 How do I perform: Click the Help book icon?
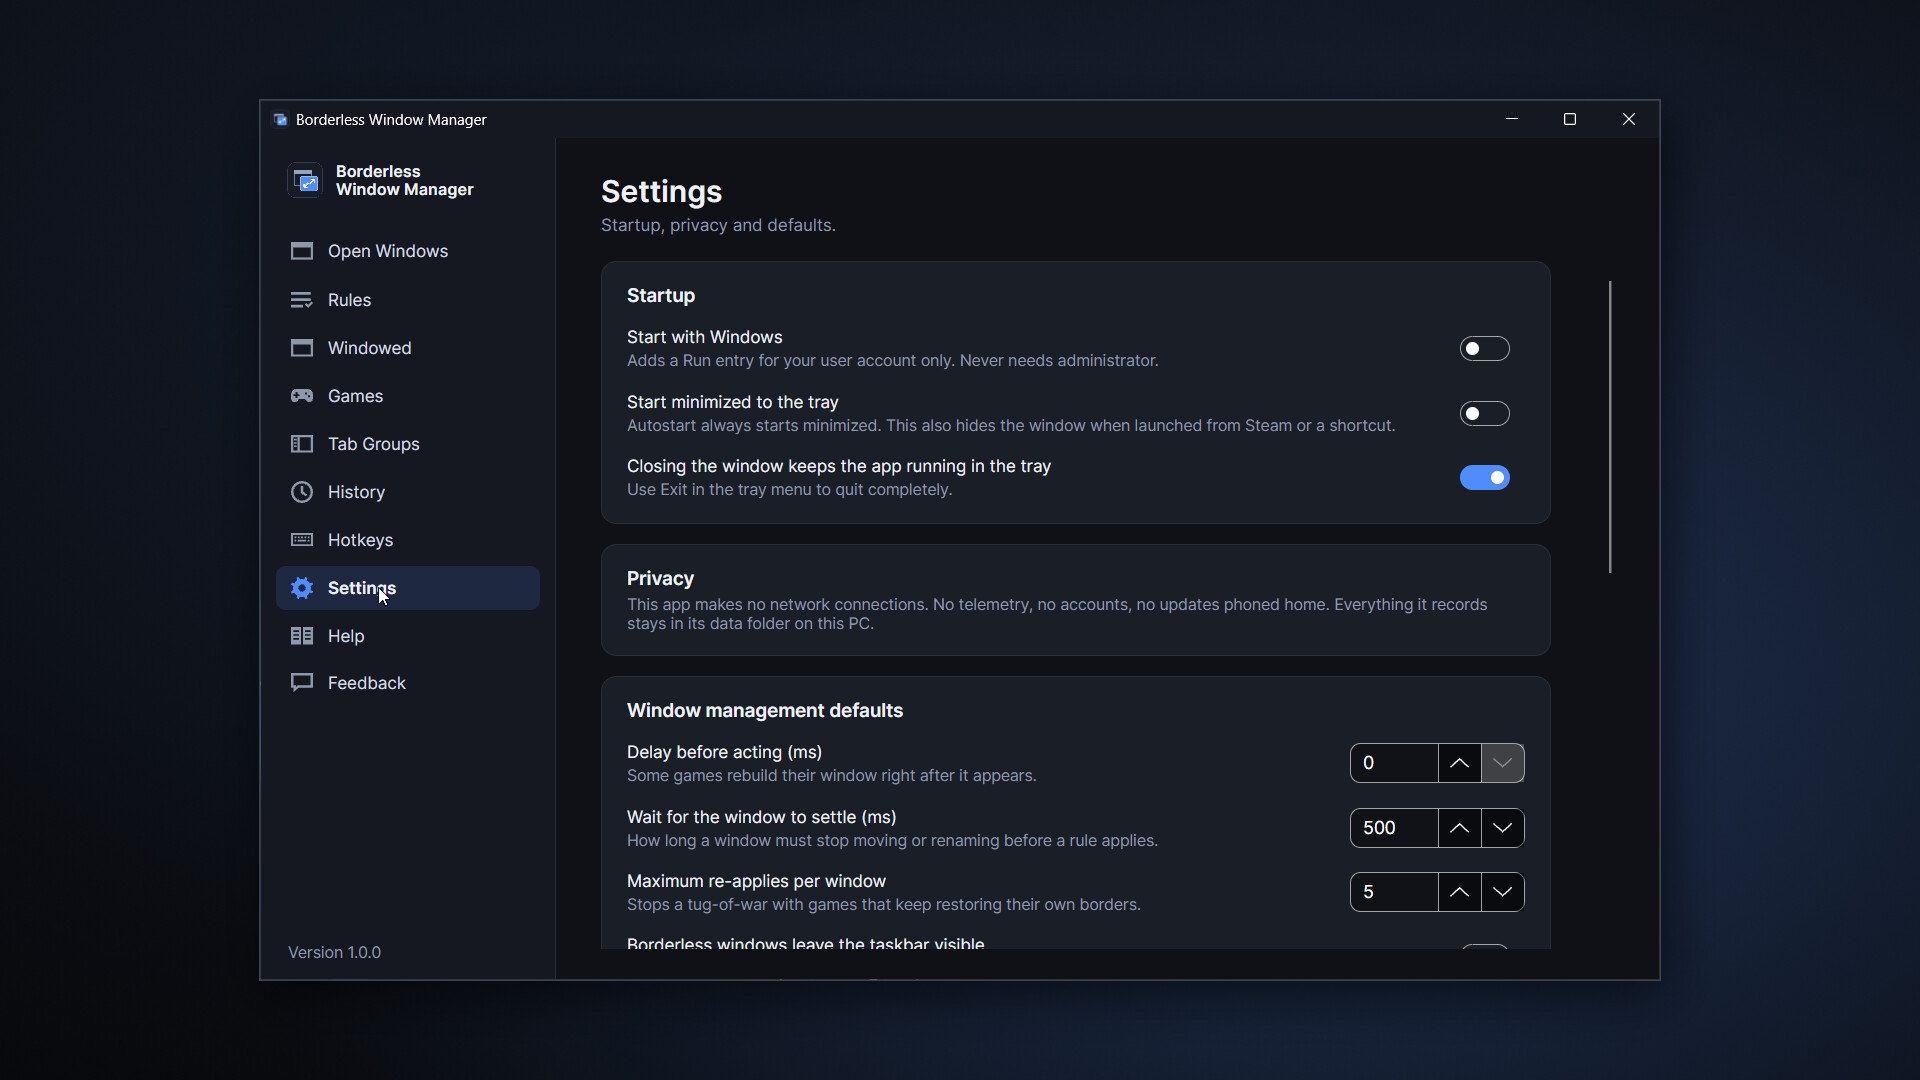coord(302,636)
